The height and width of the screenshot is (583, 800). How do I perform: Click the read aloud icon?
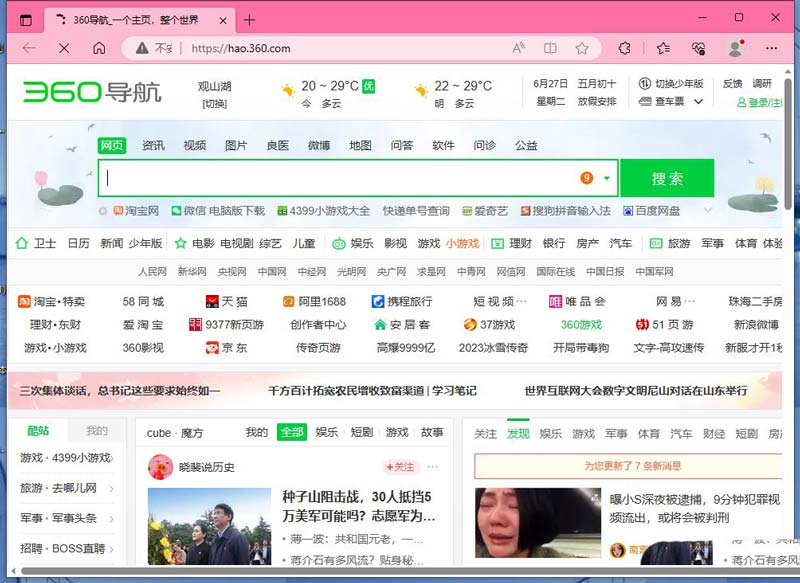(518, 48)
